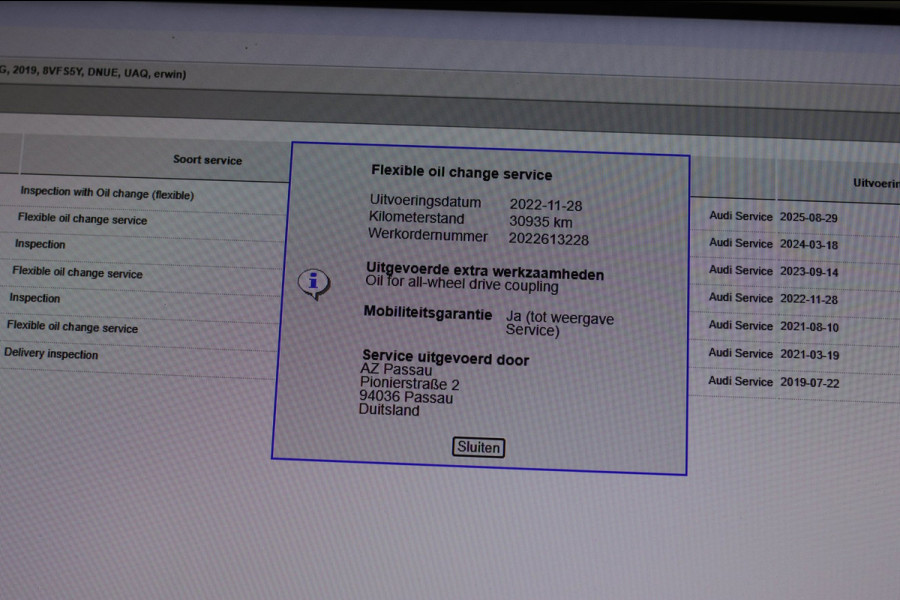
Task: Click 'Audi Service' beside the 2023-09-14 date
Action: point(740,270)
